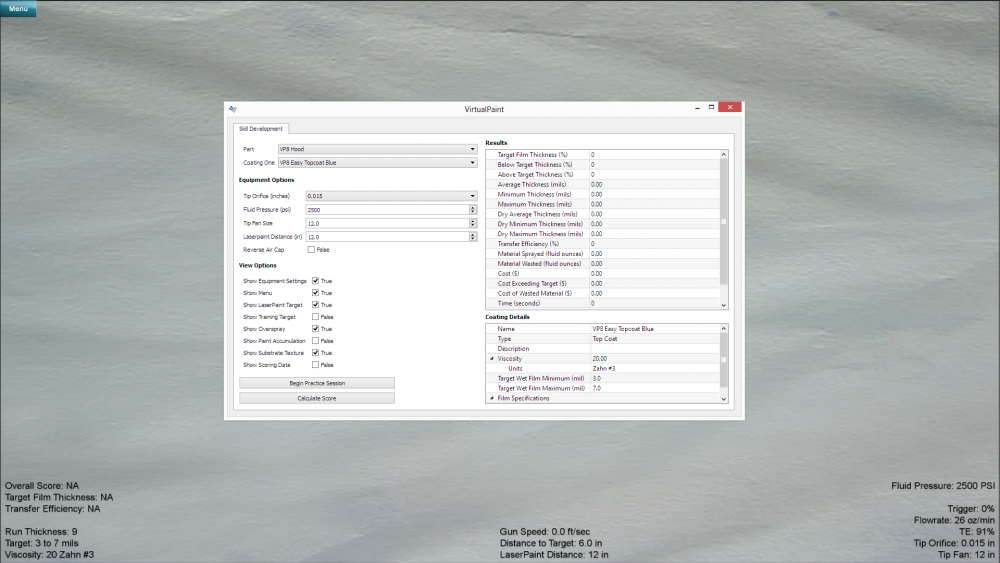Click the Coating Details scroll-down arrow
The image size is (1000, 563).
pyautogui.click(x=724, y=399)
